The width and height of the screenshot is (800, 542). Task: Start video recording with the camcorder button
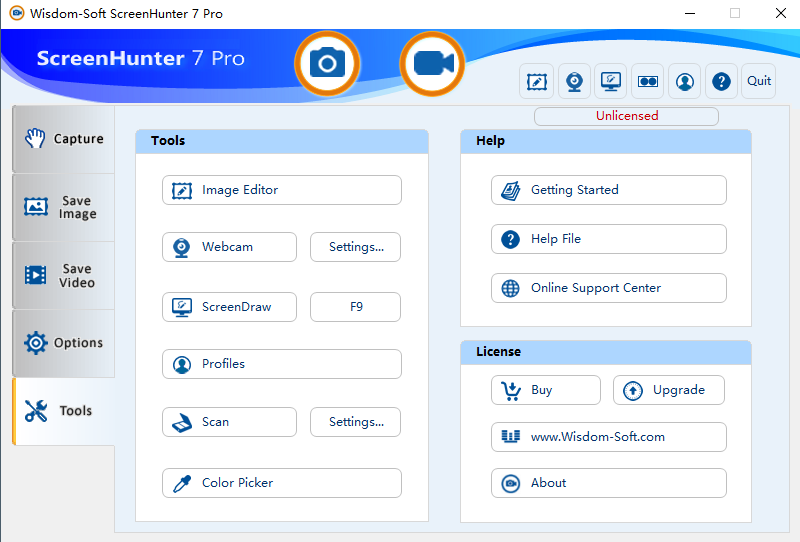[x=433, y=63]
